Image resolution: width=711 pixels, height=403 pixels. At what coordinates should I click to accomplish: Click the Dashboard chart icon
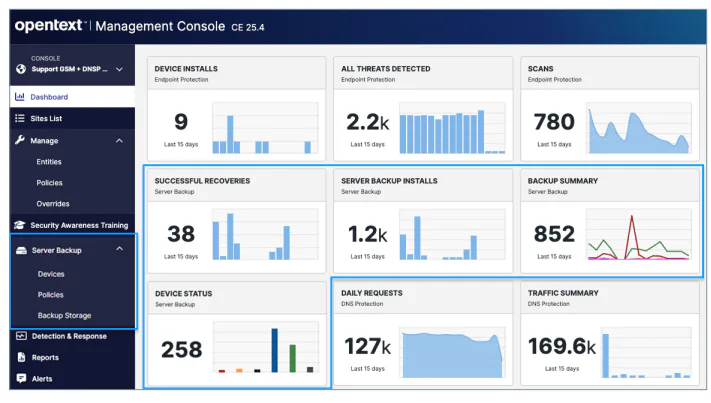pos(19,97)
